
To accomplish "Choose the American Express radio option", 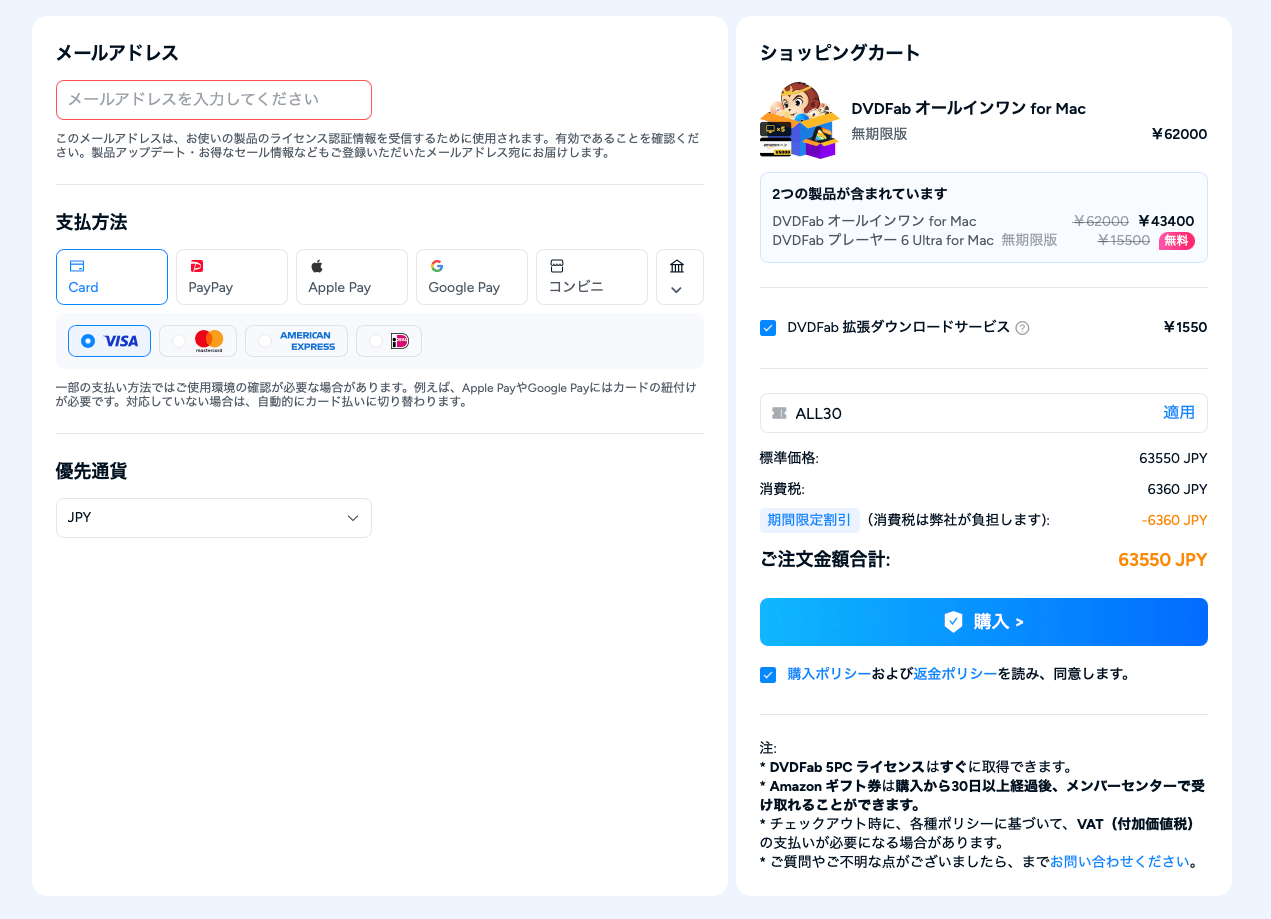I will [x=296, y=341].
